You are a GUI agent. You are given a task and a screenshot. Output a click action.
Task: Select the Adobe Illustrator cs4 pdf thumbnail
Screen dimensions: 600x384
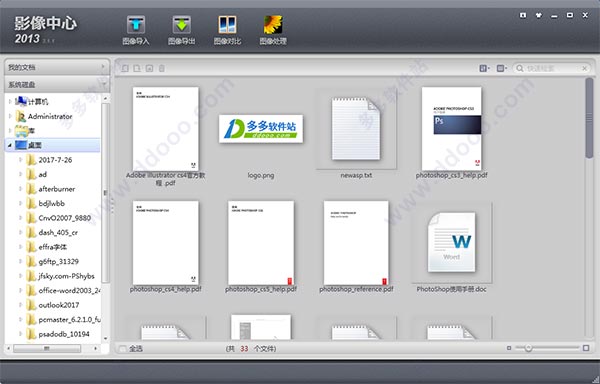pos(165,129)
